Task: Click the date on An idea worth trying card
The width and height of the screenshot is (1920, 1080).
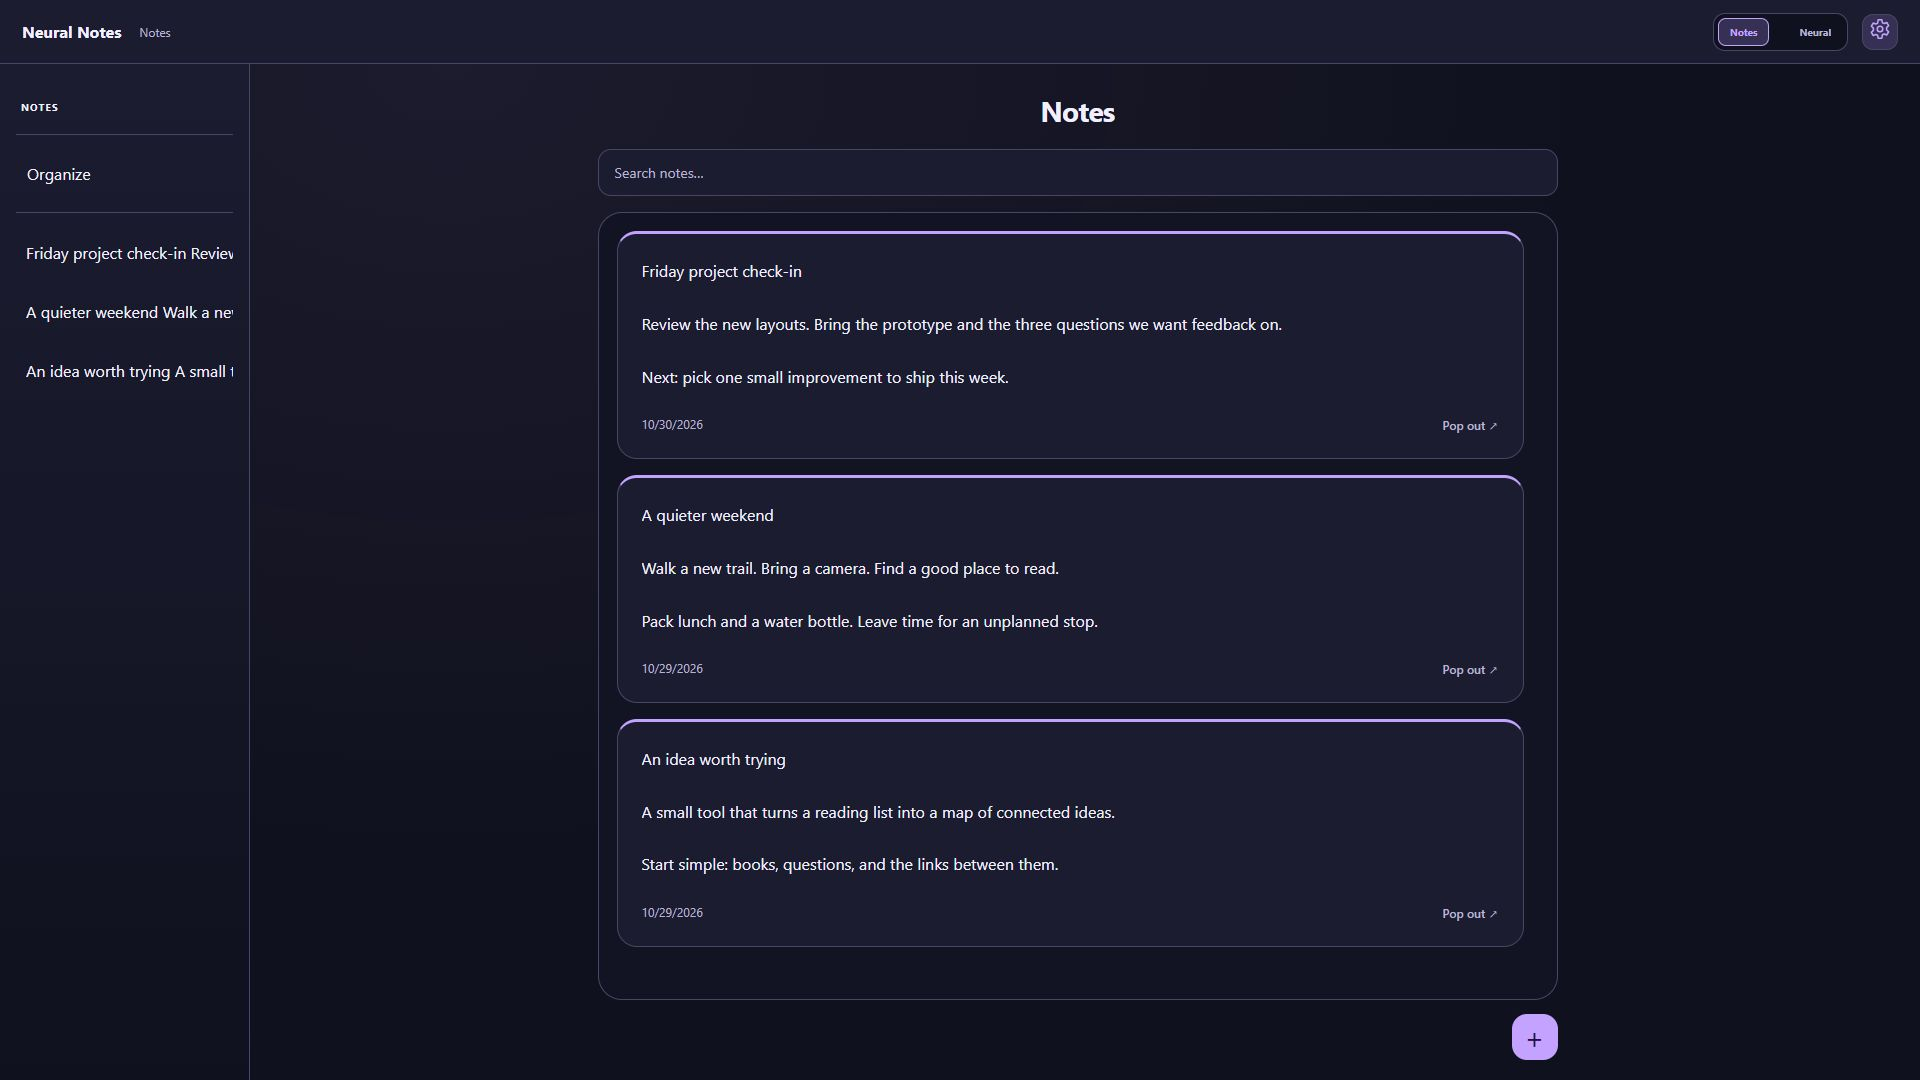Action: [x=672, y=913]
